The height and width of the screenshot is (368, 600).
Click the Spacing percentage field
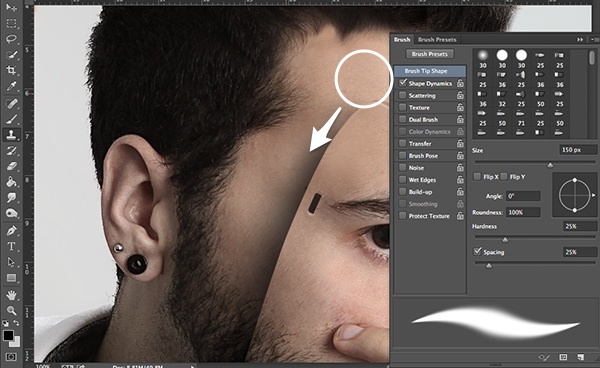coord(580,252)
